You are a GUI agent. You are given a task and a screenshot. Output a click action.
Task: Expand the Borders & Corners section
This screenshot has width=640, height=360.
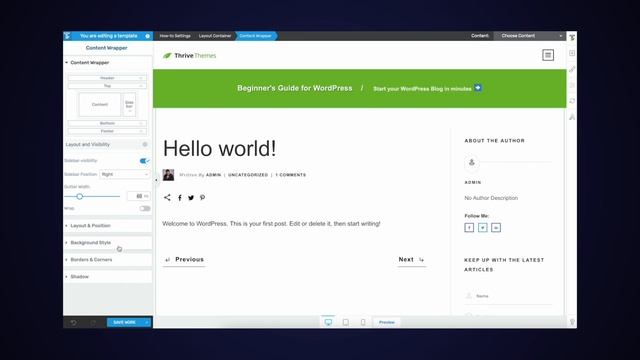(108, 260)
